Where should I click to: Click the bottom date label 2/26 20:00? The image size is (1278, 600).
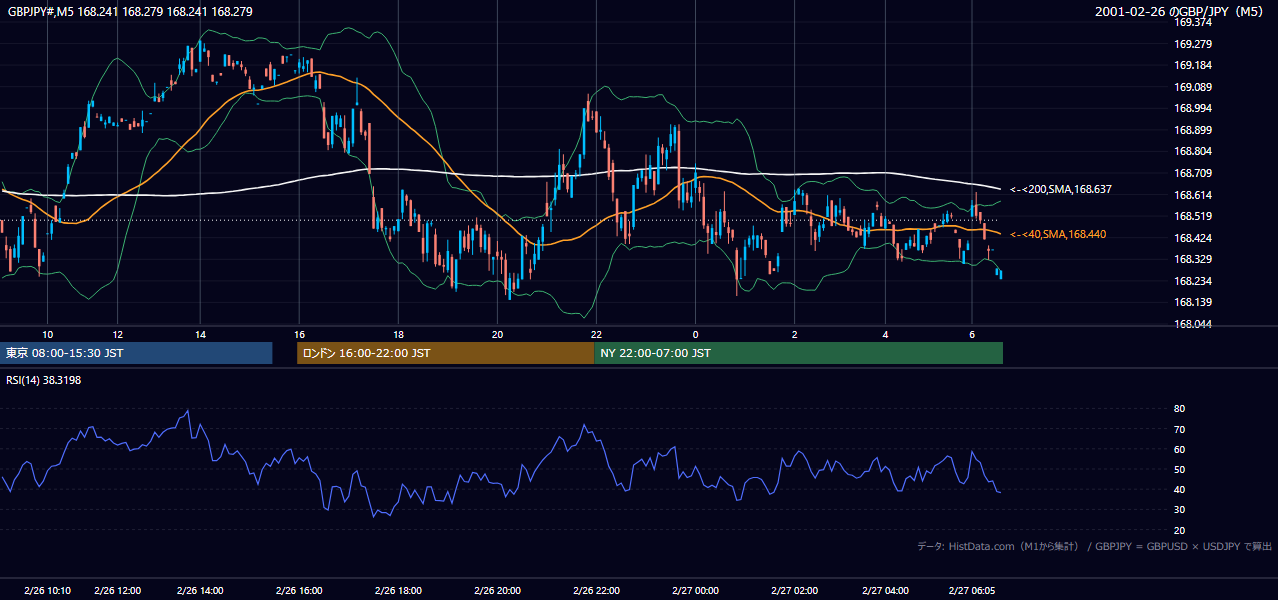(498, 590)
